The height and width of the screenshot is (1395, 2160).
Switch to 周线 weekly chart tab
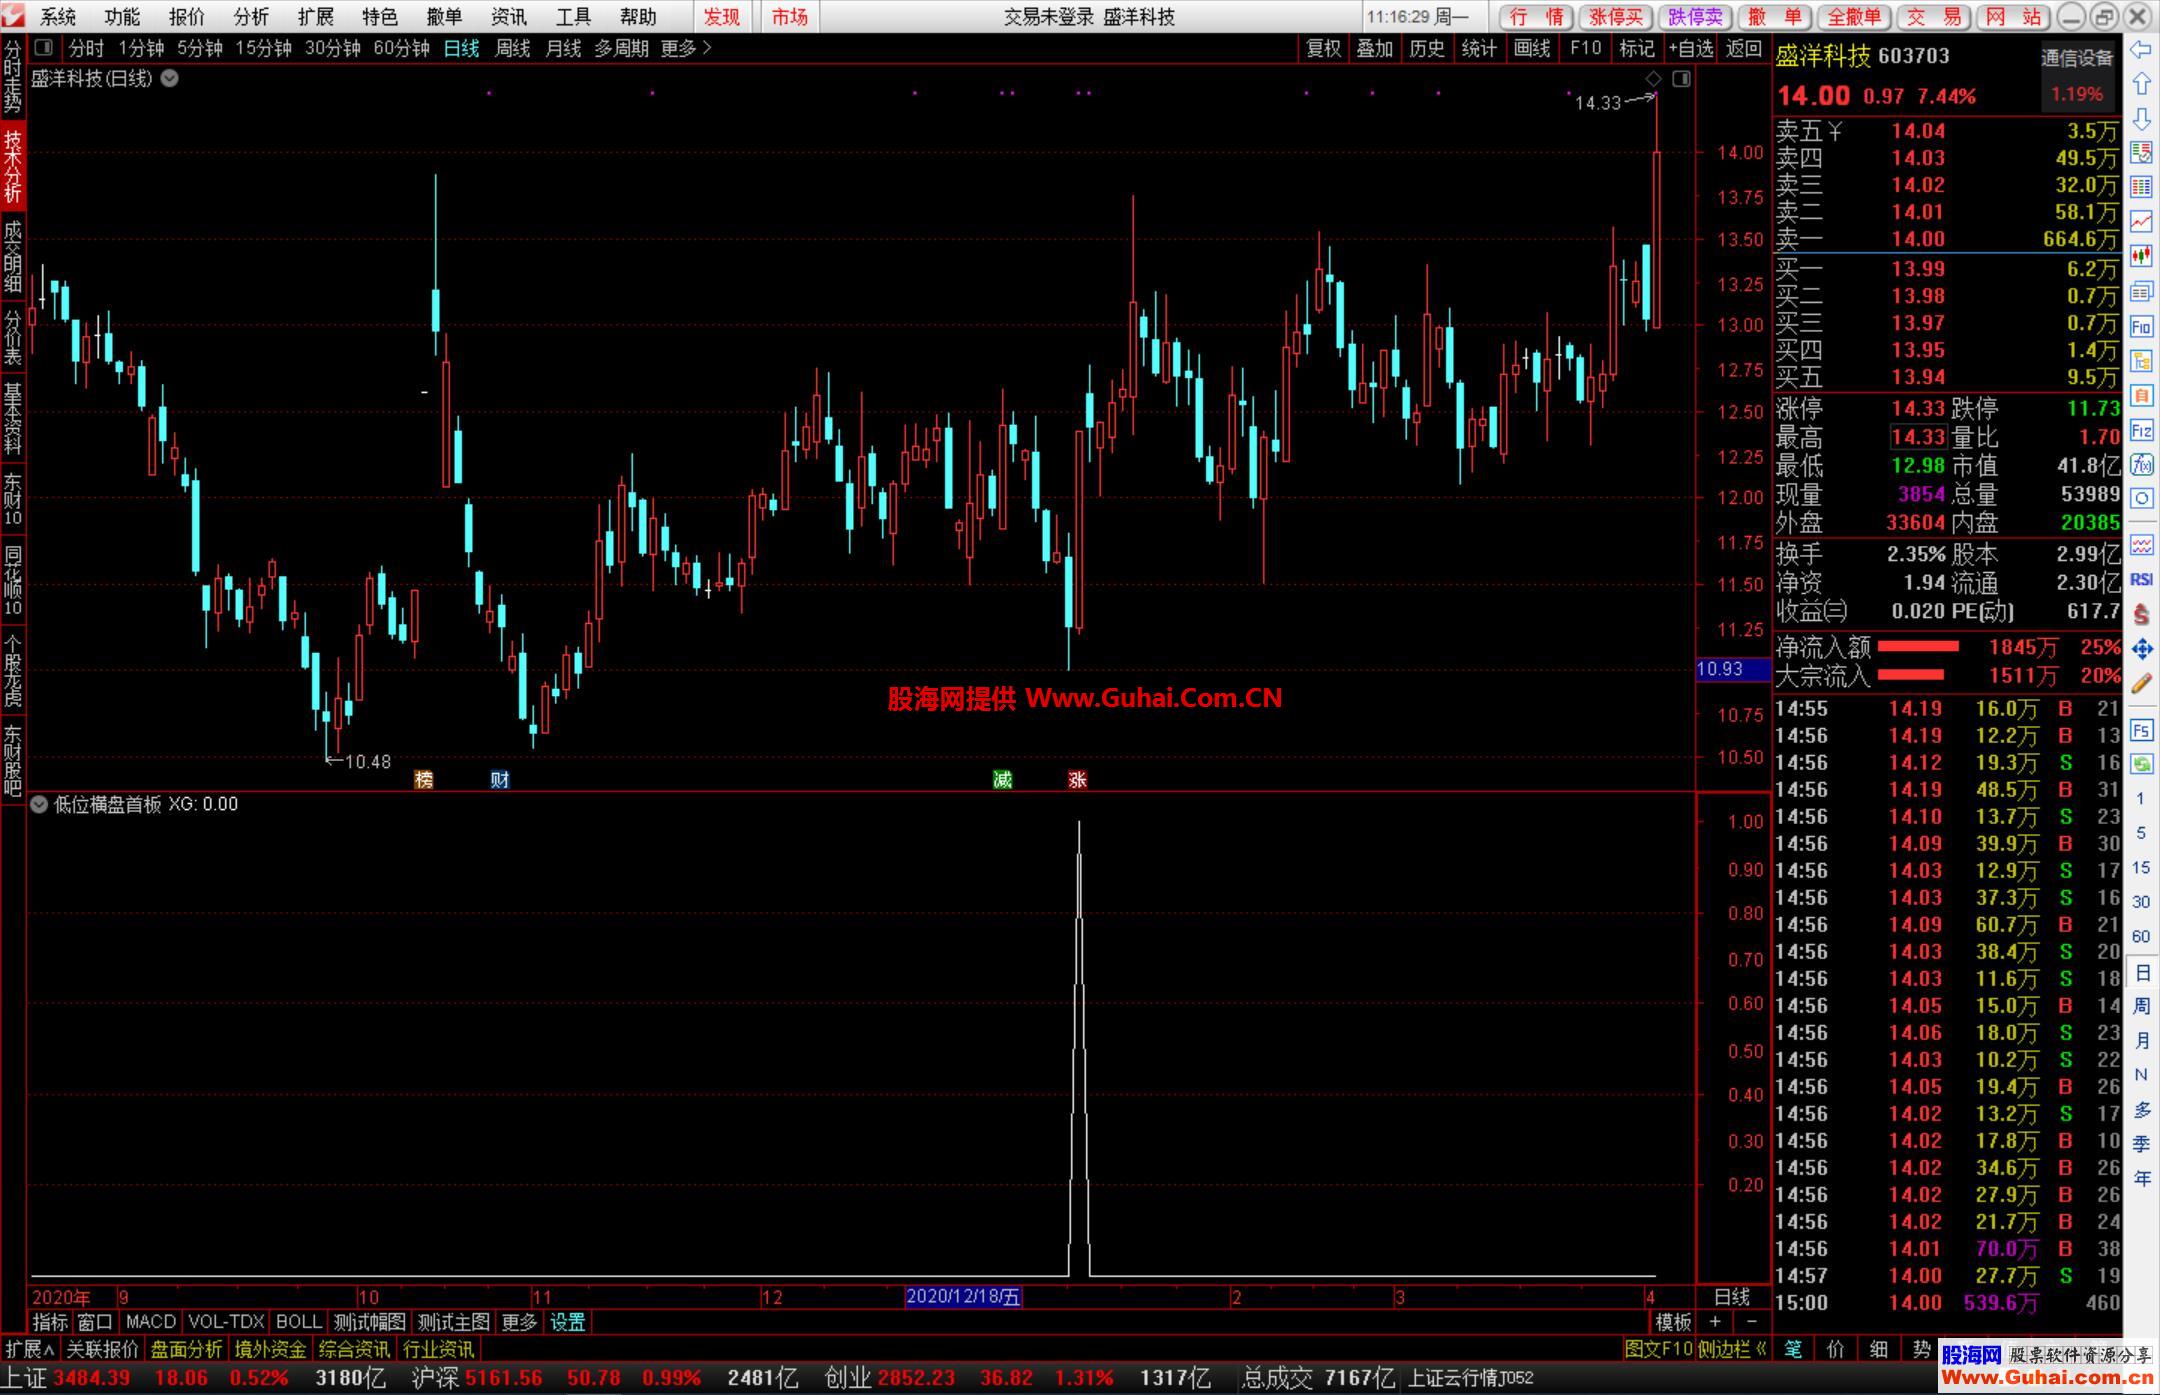click(512, 48)
